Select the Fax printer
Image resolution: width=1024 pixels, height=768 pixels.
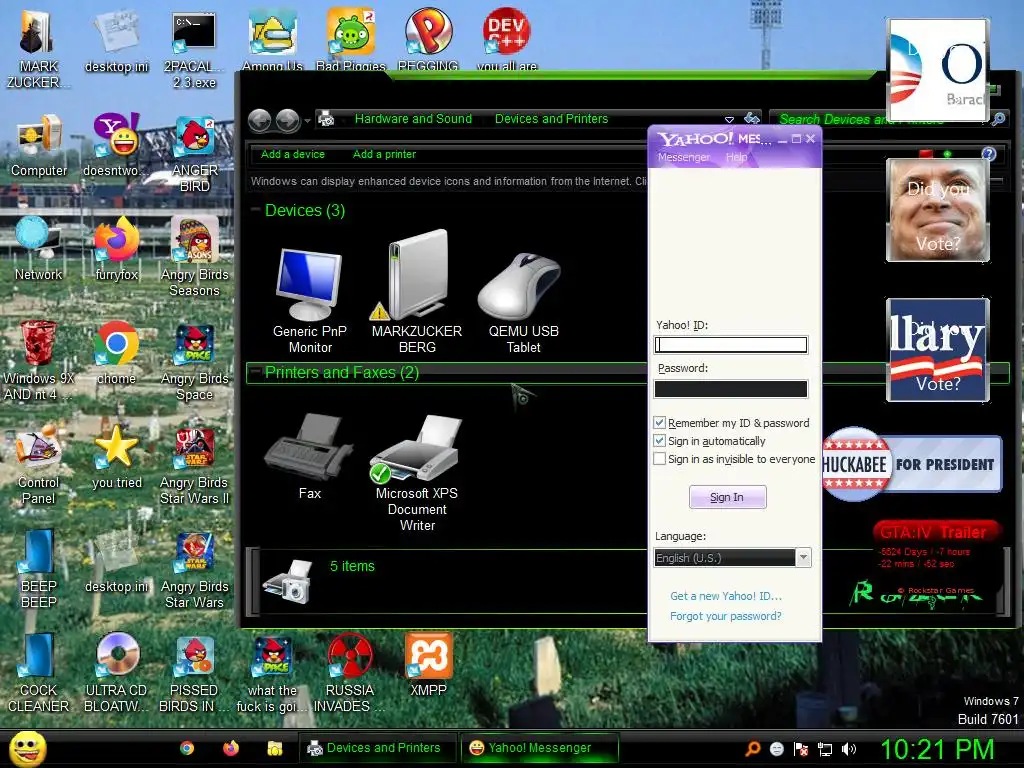309,456
